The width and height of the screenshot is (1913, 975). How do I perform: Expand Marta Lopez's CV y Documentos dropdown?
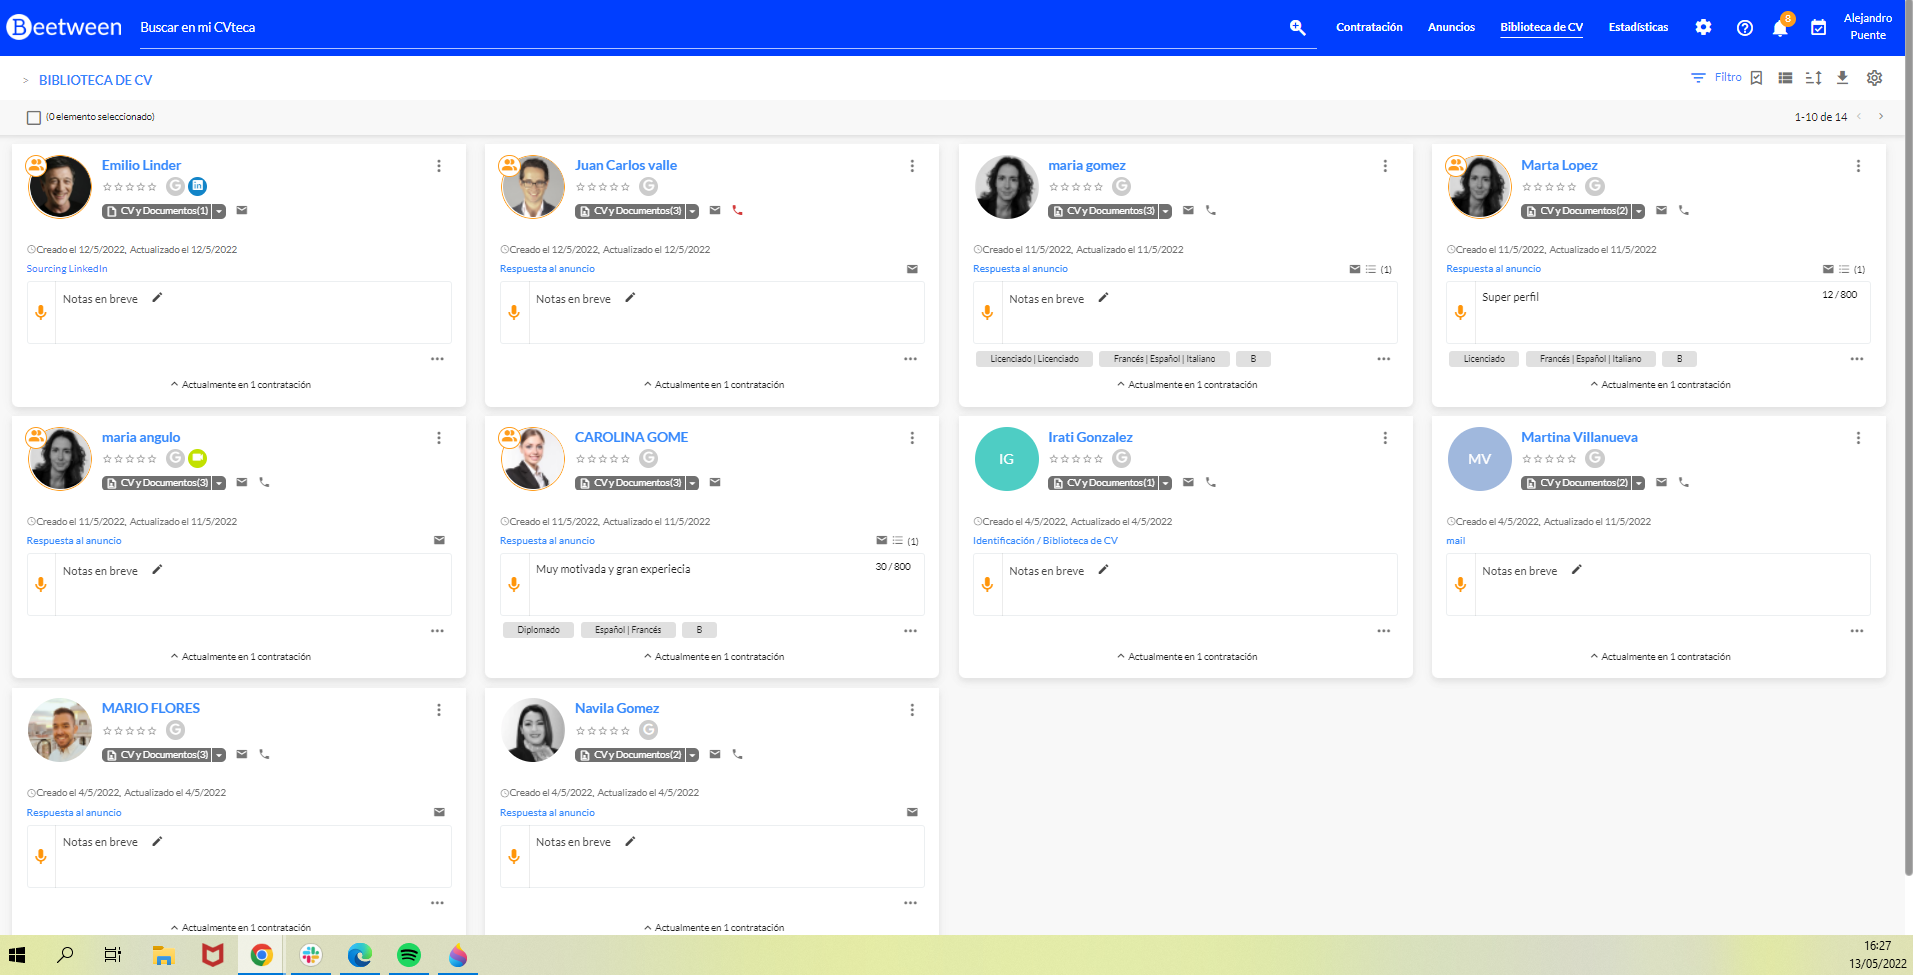1639,211
